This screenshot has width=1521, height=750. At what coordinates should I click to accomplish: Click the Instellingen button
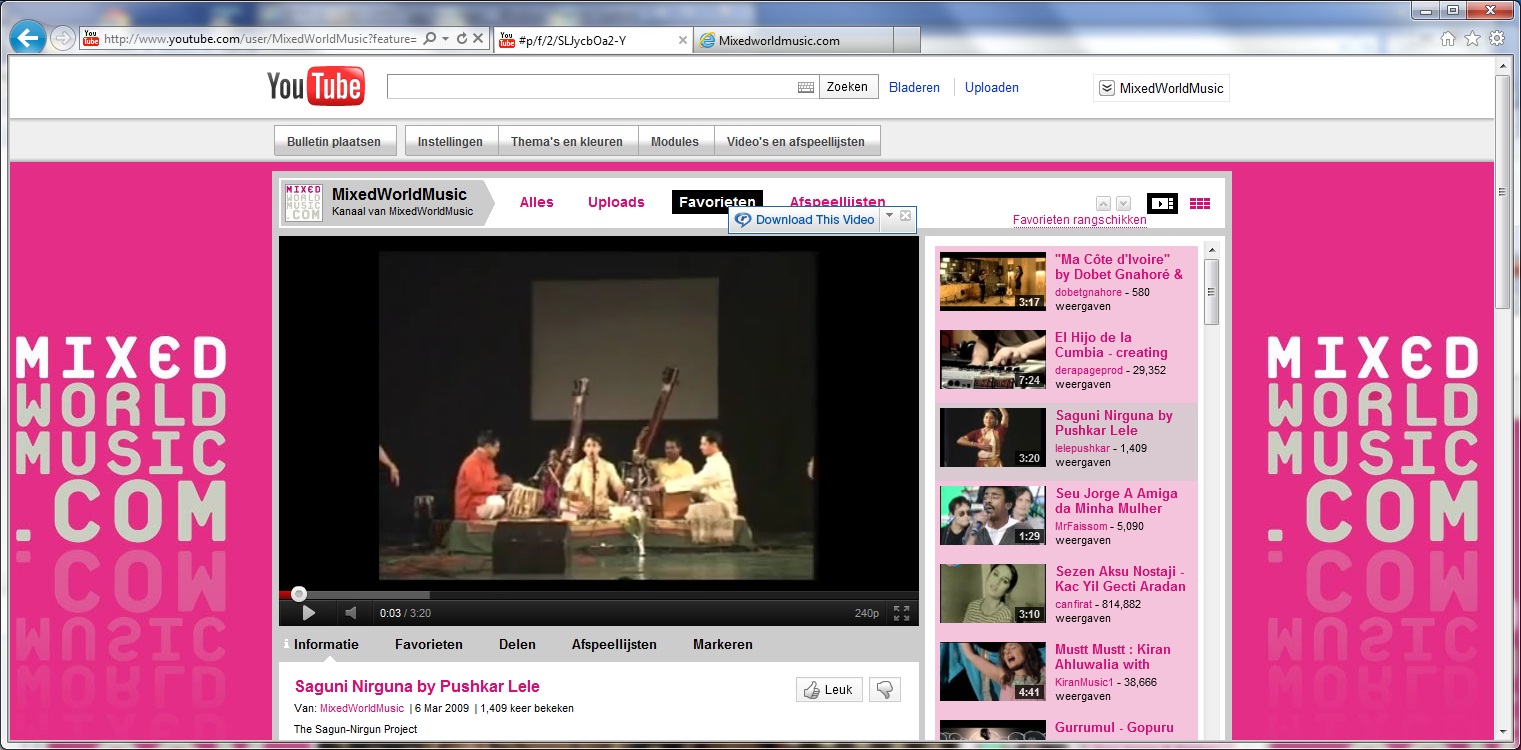pos(451,142)
